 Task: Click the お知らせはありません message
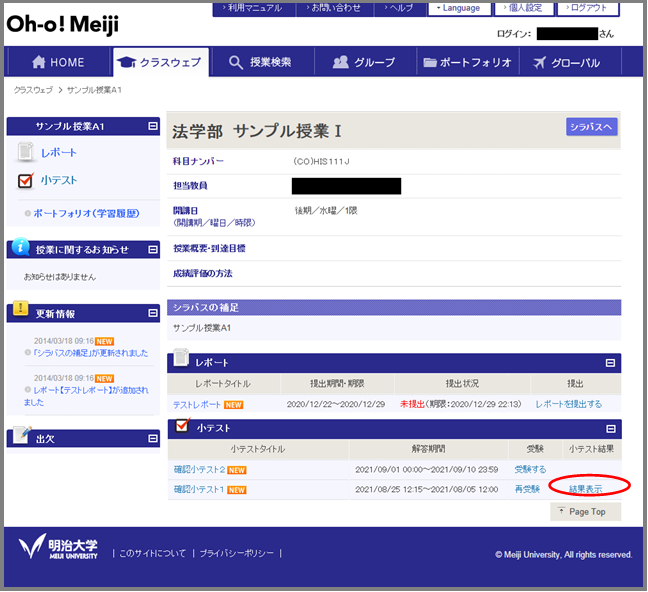60,277
